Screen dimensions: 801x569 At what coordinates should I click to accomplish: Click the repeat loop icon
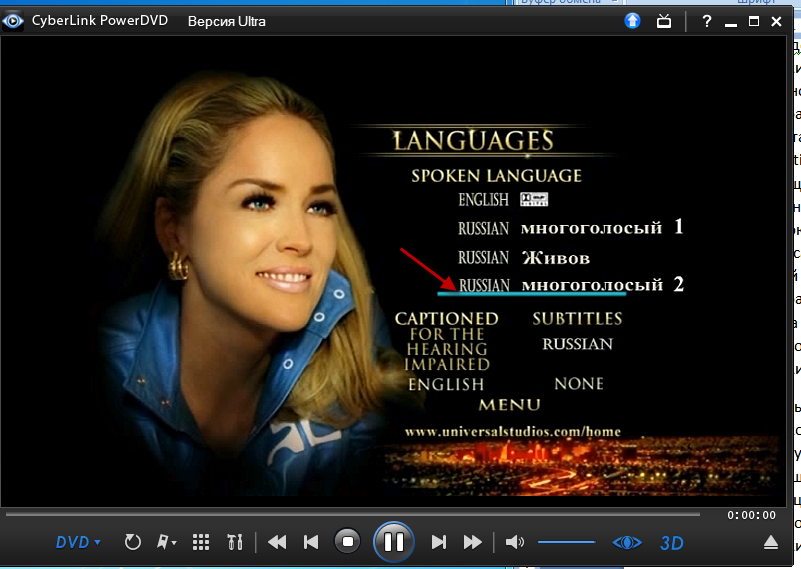tap(132, 542)
